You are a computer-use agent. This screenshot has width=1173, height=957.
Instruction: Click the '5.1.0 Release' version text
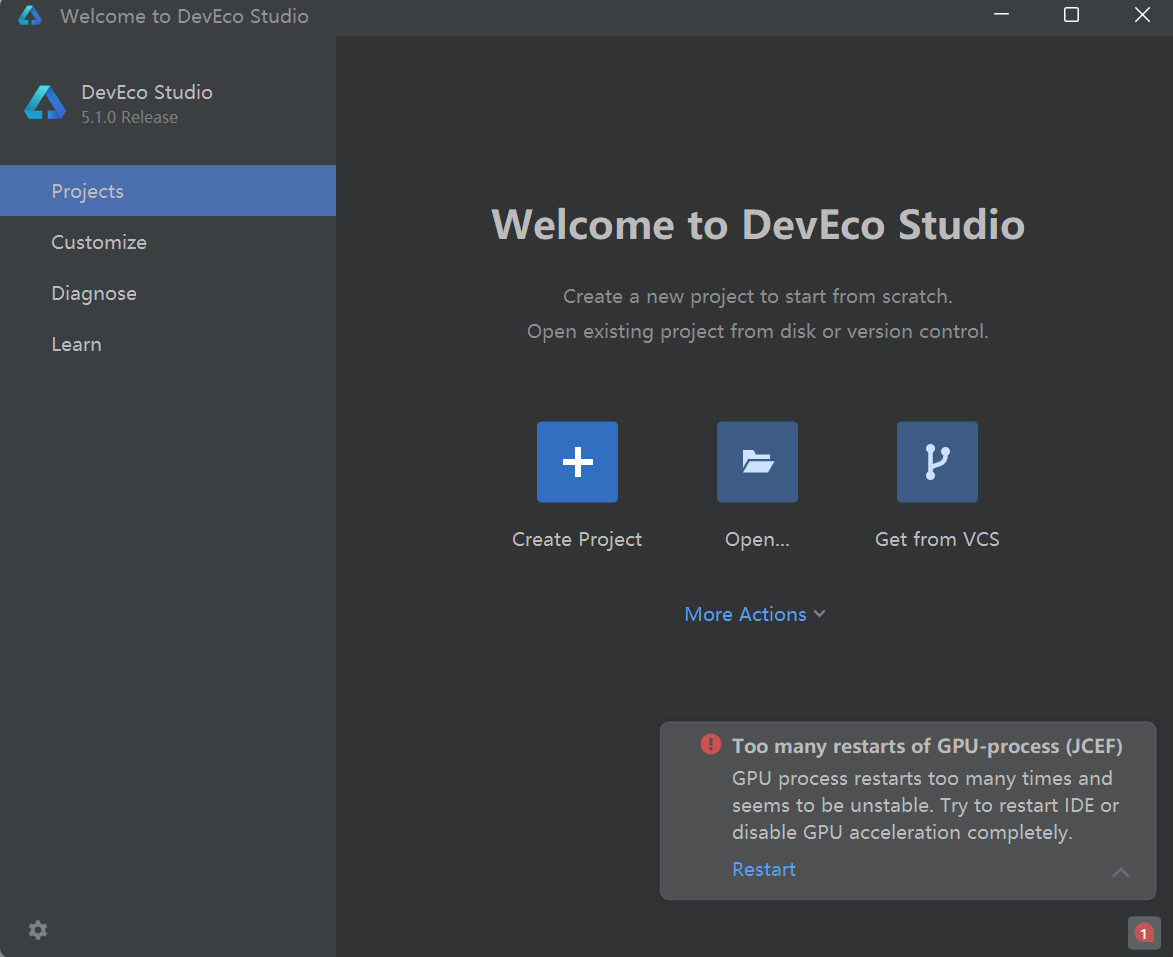[x=129, y=117]
